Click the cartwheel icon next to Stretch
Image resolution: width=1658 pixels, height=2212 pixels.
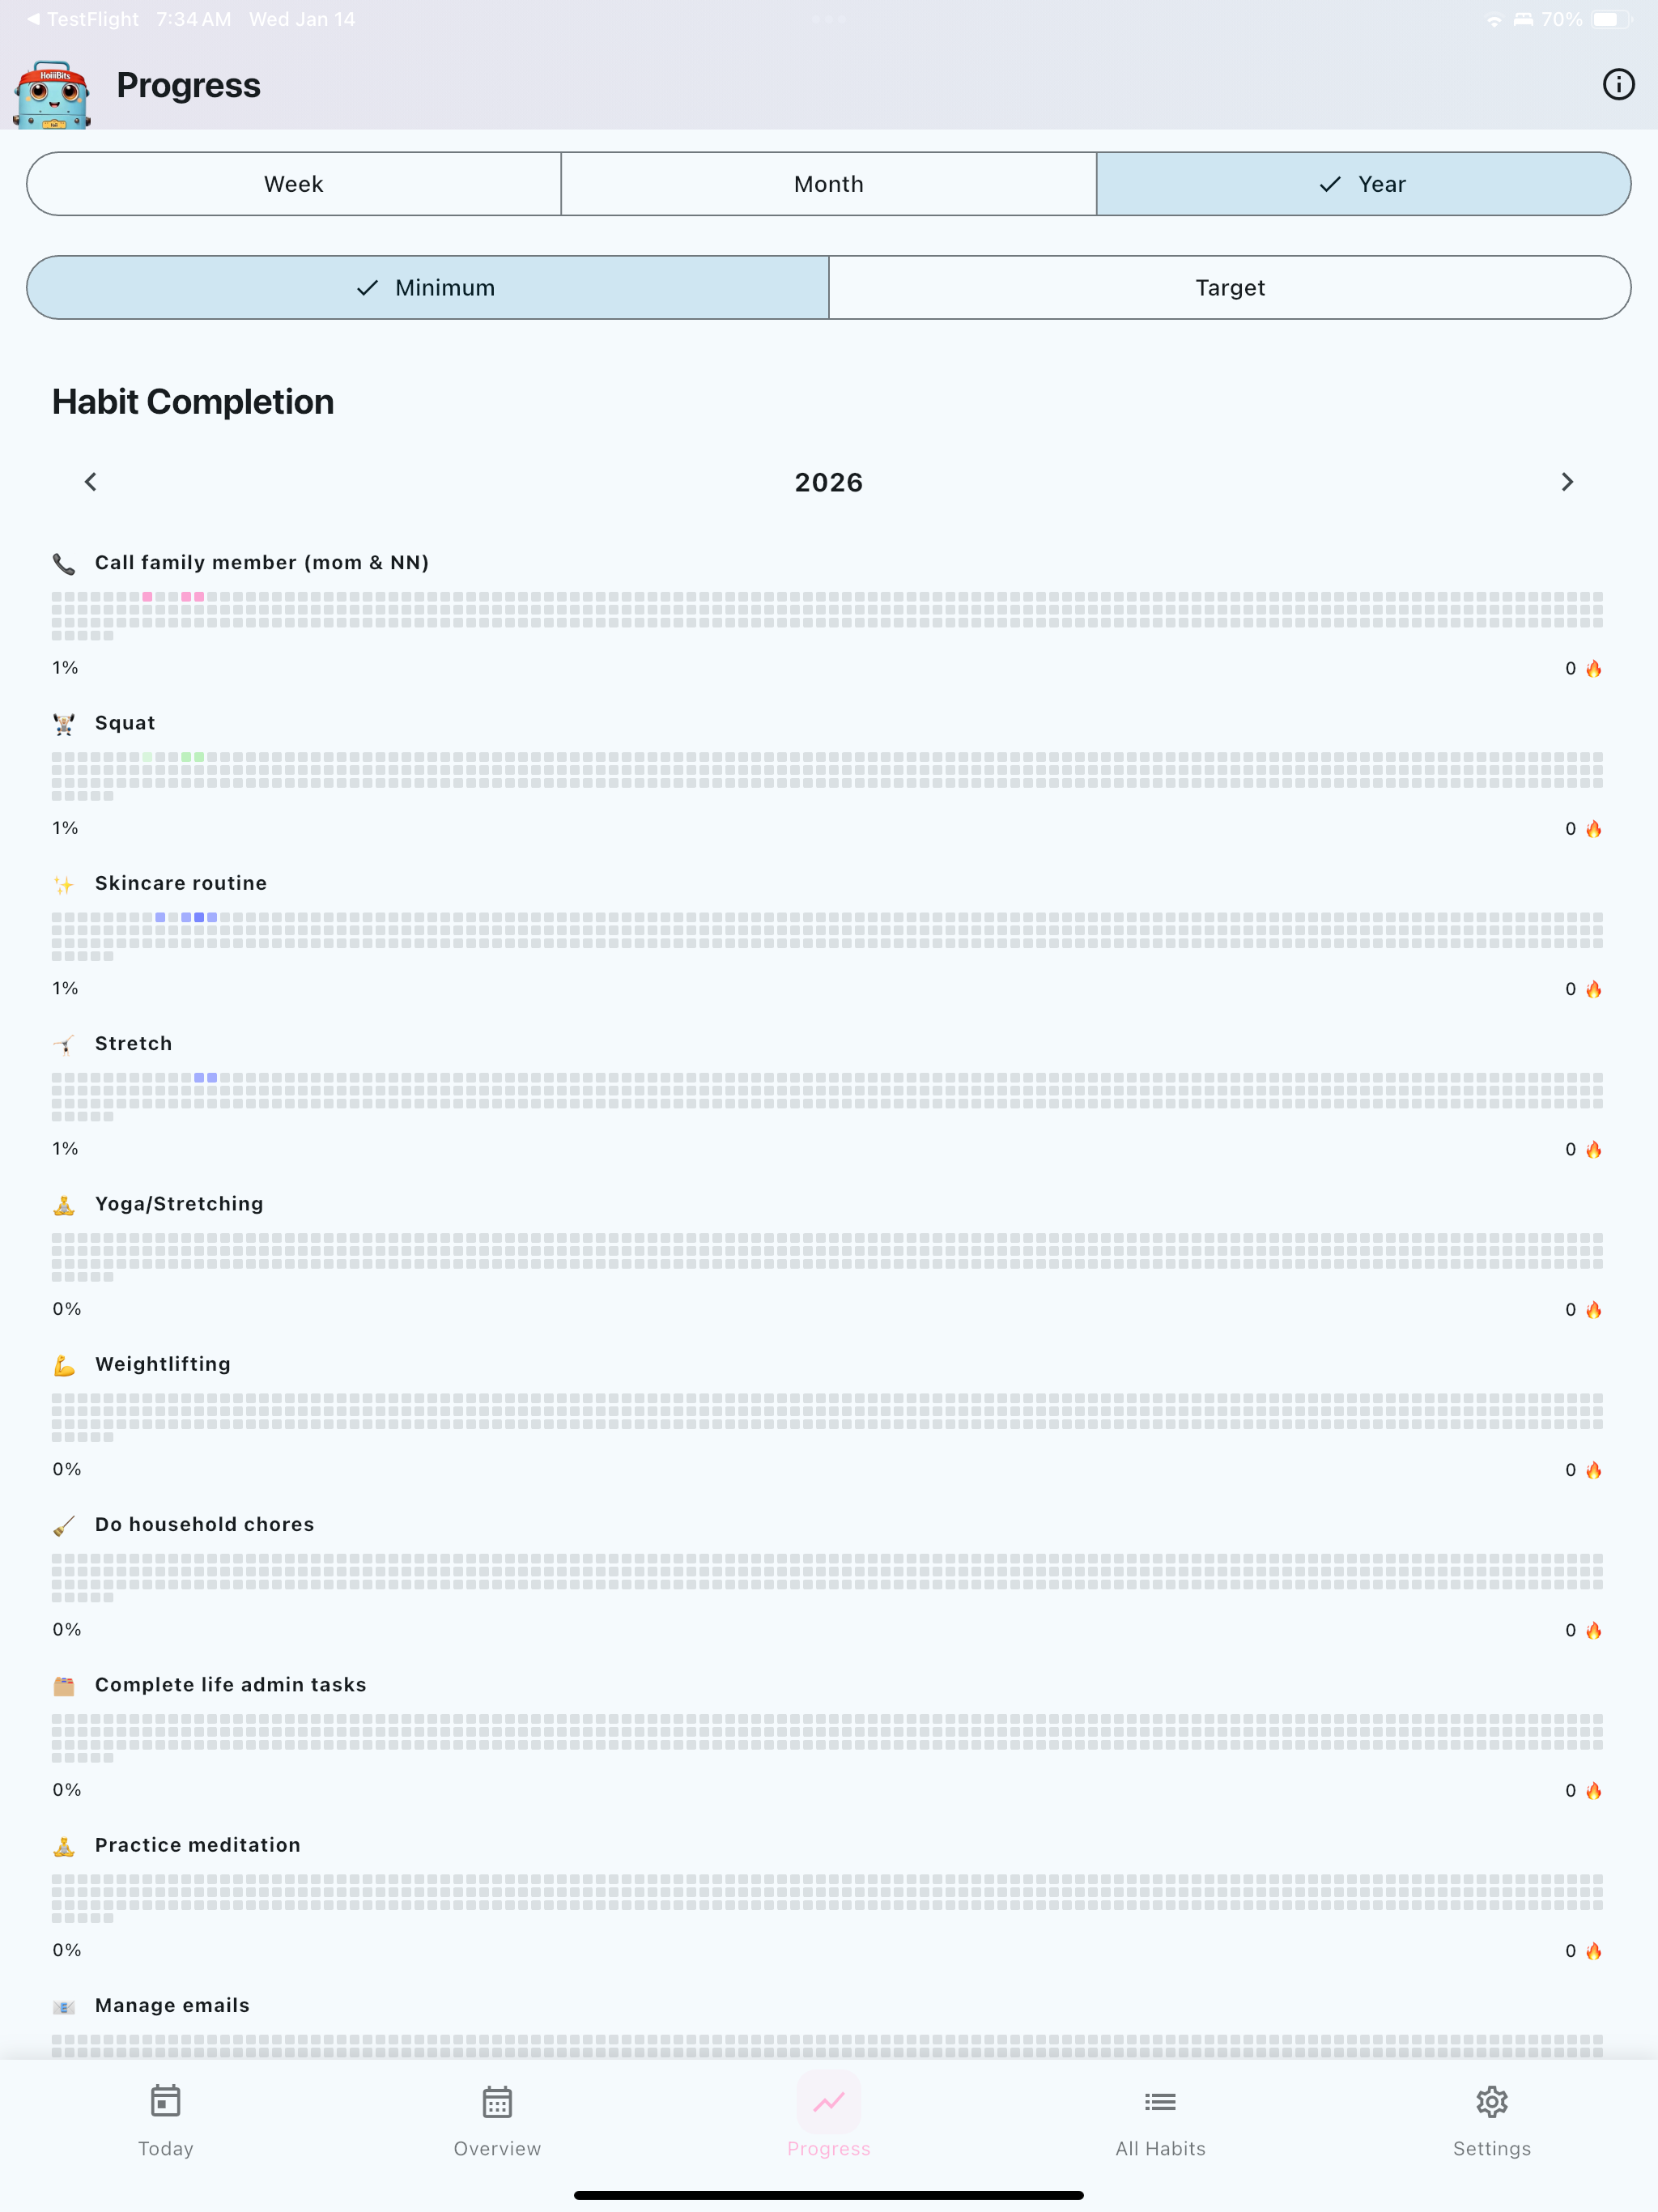coord(64,1045)
